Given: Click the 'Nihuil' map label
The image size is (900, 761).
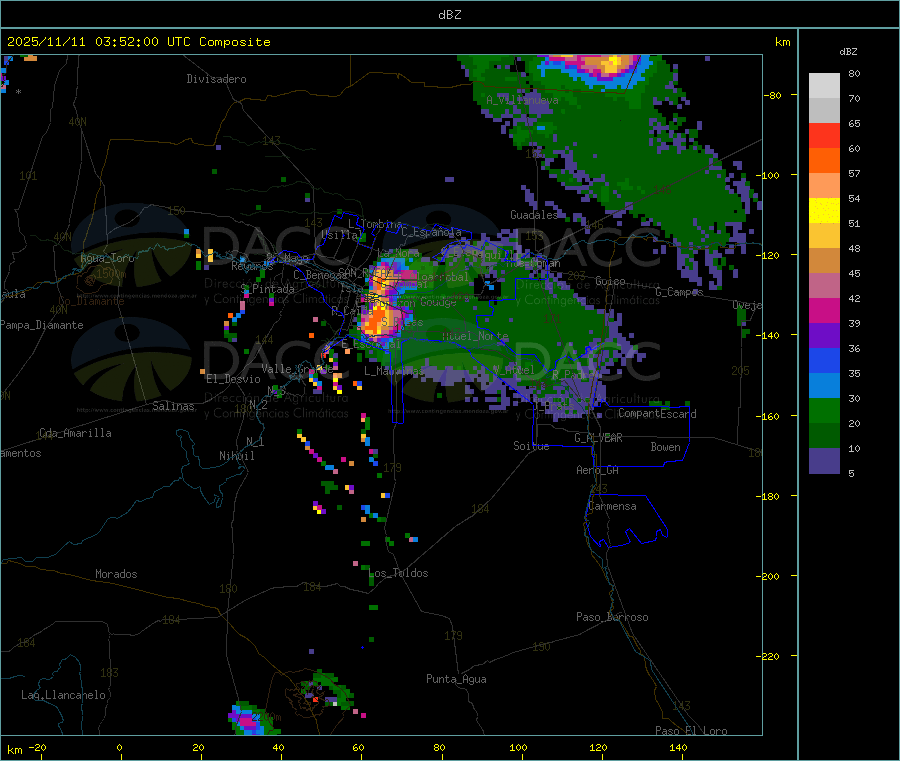Looking at the screenshot, I should [237, 456].
